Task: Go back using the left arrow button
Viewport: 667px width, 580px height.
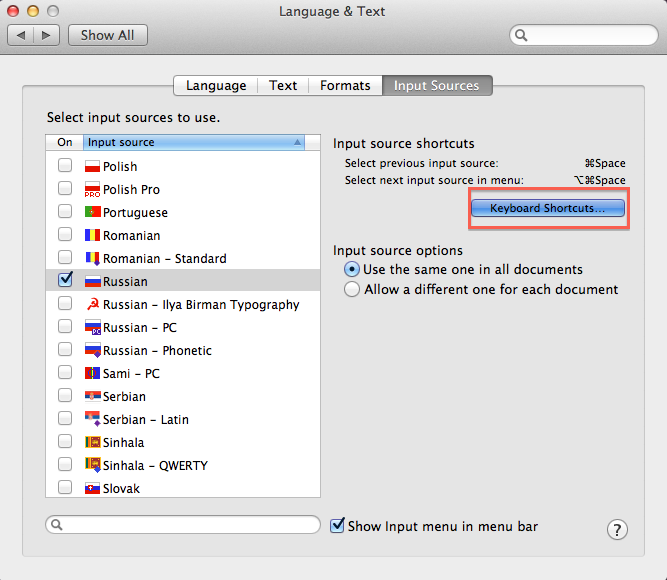Action: (x=22, y=35)
